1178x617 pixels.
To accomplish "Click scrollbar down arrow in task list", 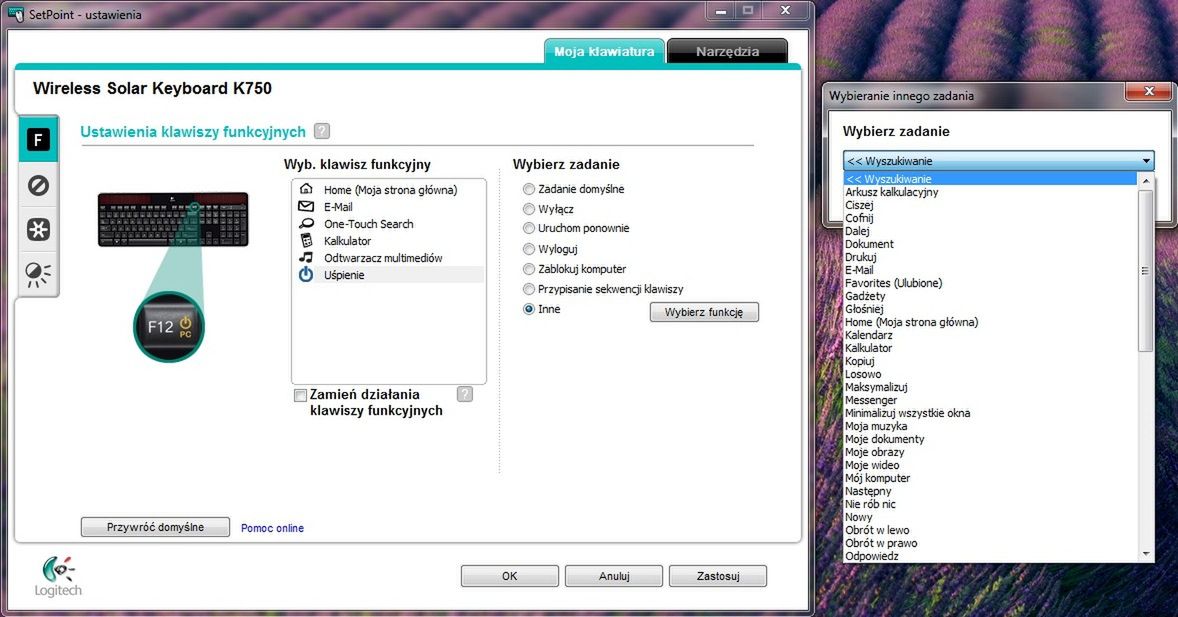I will pyautogui.click(x=1145, y=554).
